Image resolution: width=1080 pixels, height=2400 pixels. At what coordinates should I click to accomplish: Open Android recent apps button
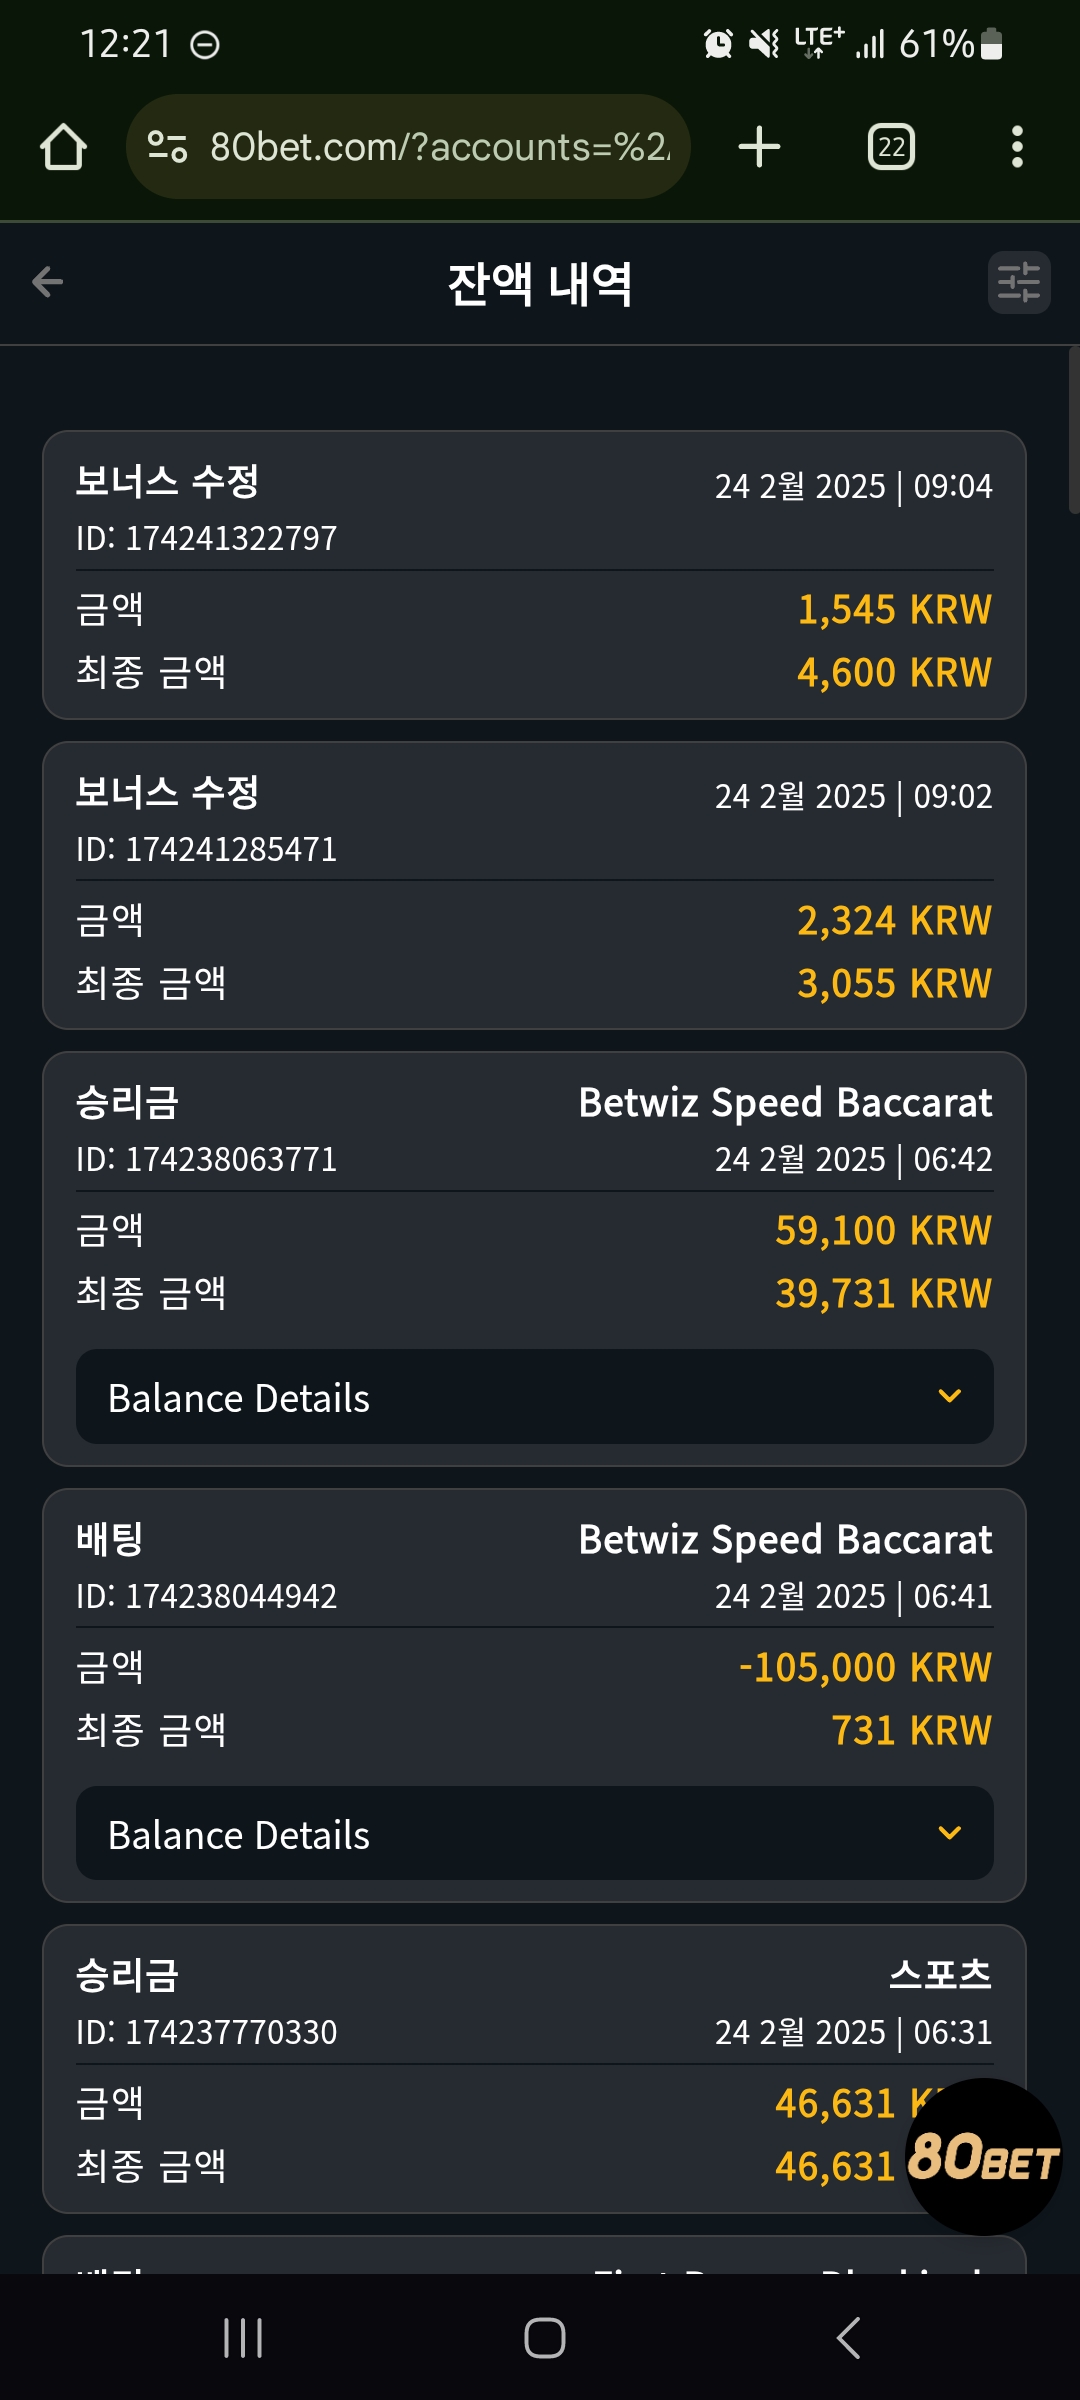pyautogui.click(x=243, y=2338)
